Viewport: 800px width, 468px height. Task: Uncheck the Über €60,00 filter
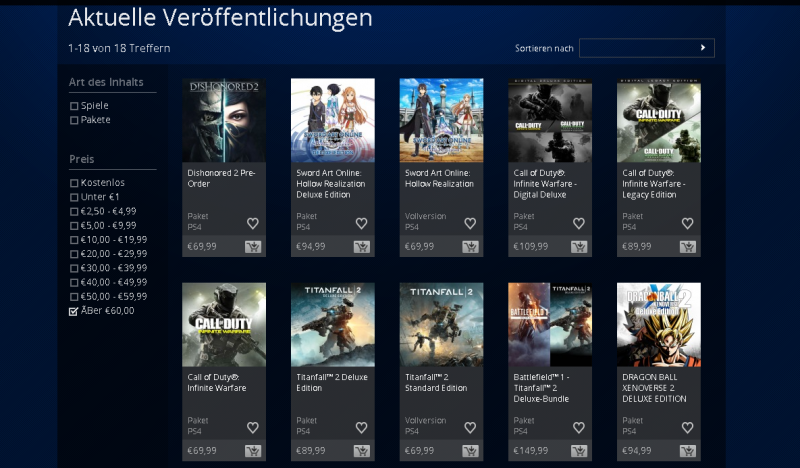74,311
